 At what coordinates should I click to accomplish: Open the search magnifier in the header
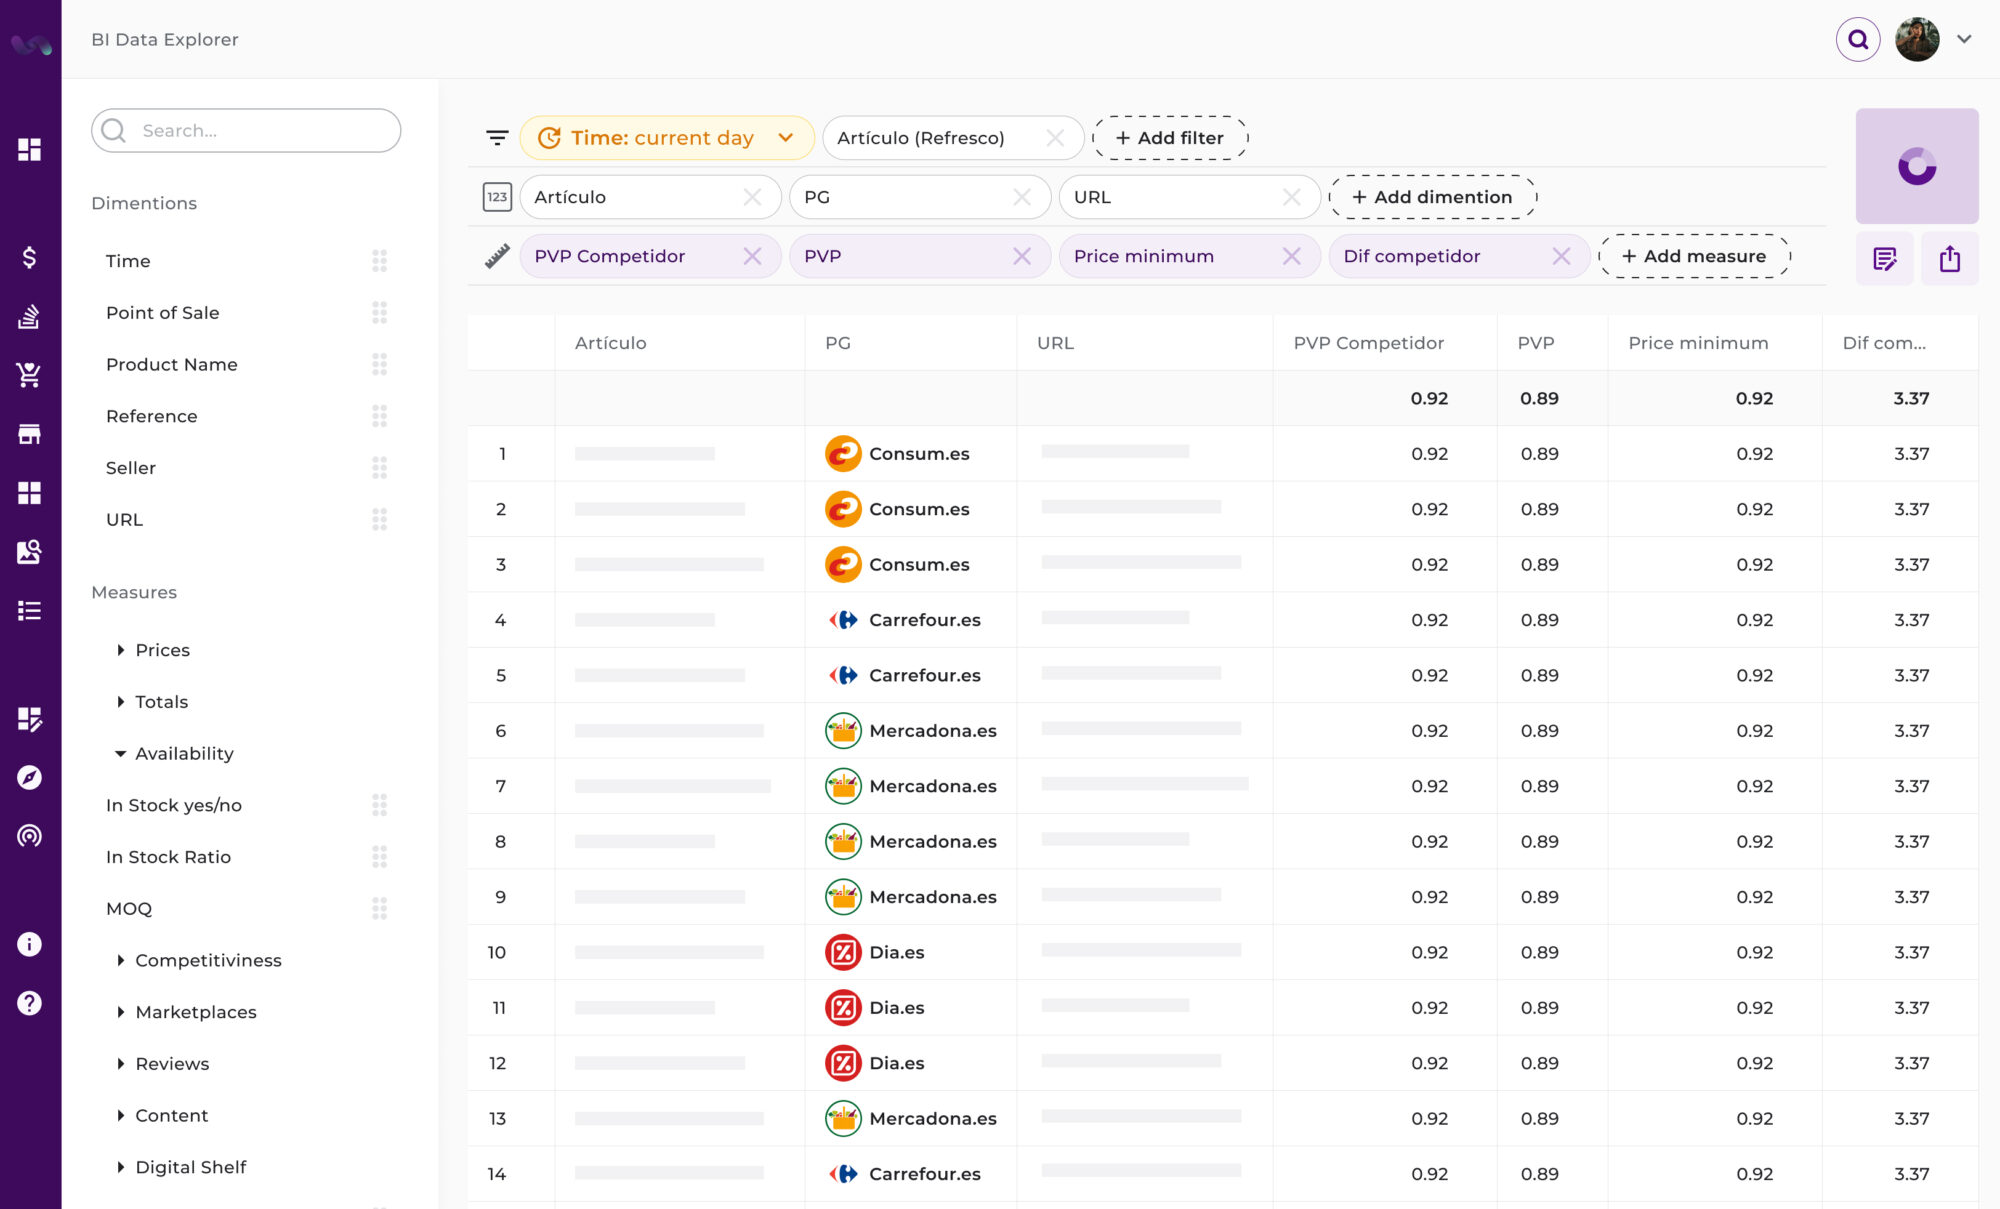[1857, 39]
